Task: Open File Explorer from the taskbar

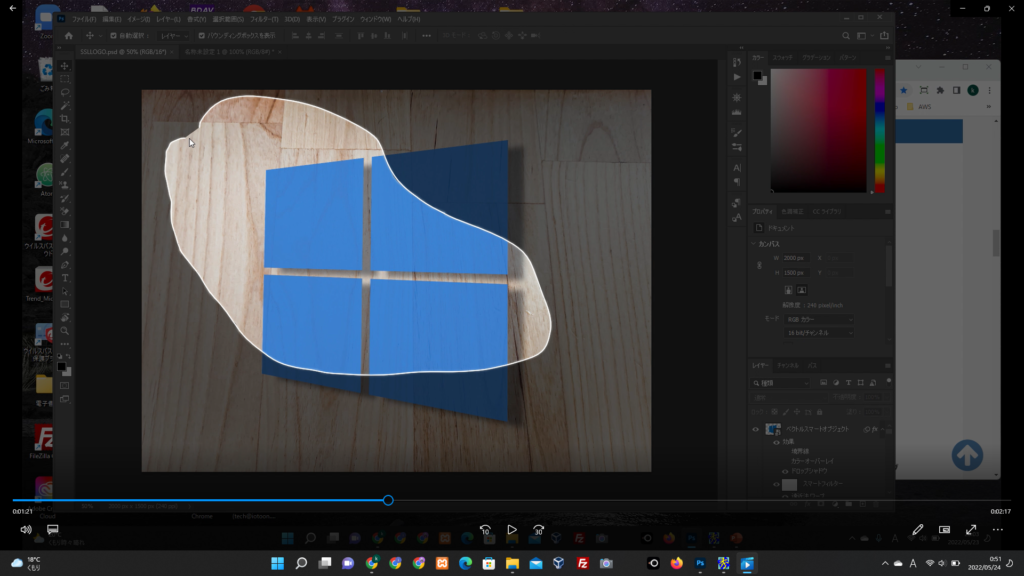Action: pyautogui.click(x=512, y=564)
